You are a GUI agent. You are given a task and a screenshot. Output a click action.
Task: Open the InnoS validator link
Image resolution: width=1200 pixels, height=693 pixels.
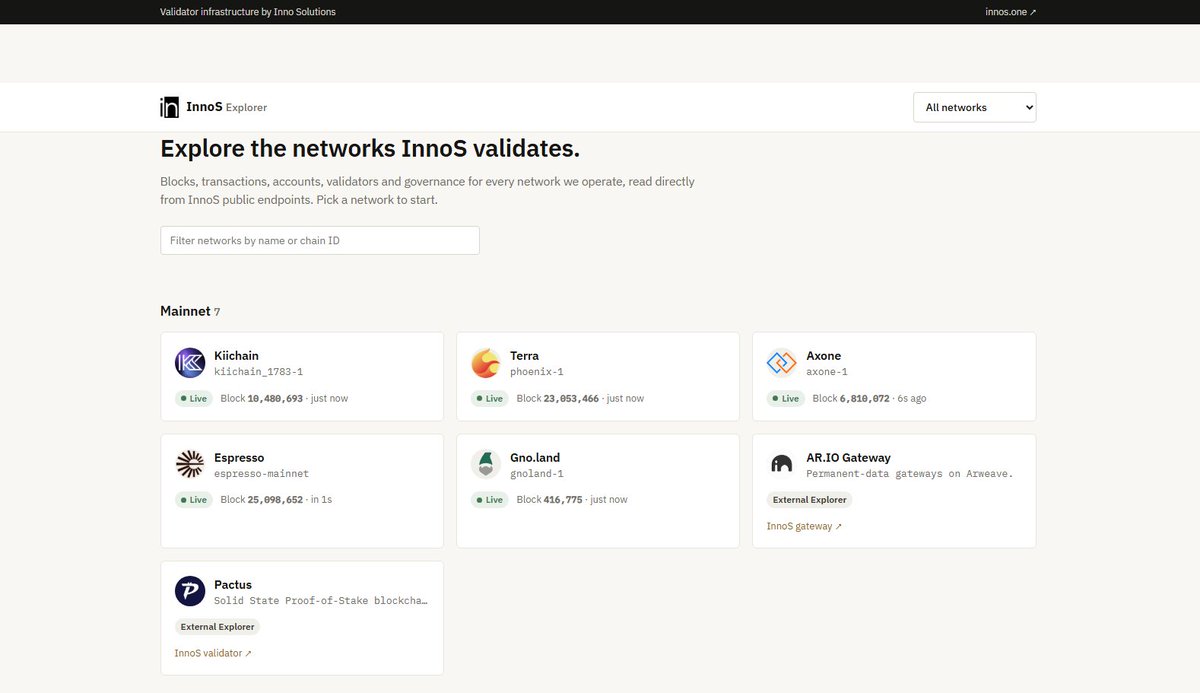coord(213,653)
